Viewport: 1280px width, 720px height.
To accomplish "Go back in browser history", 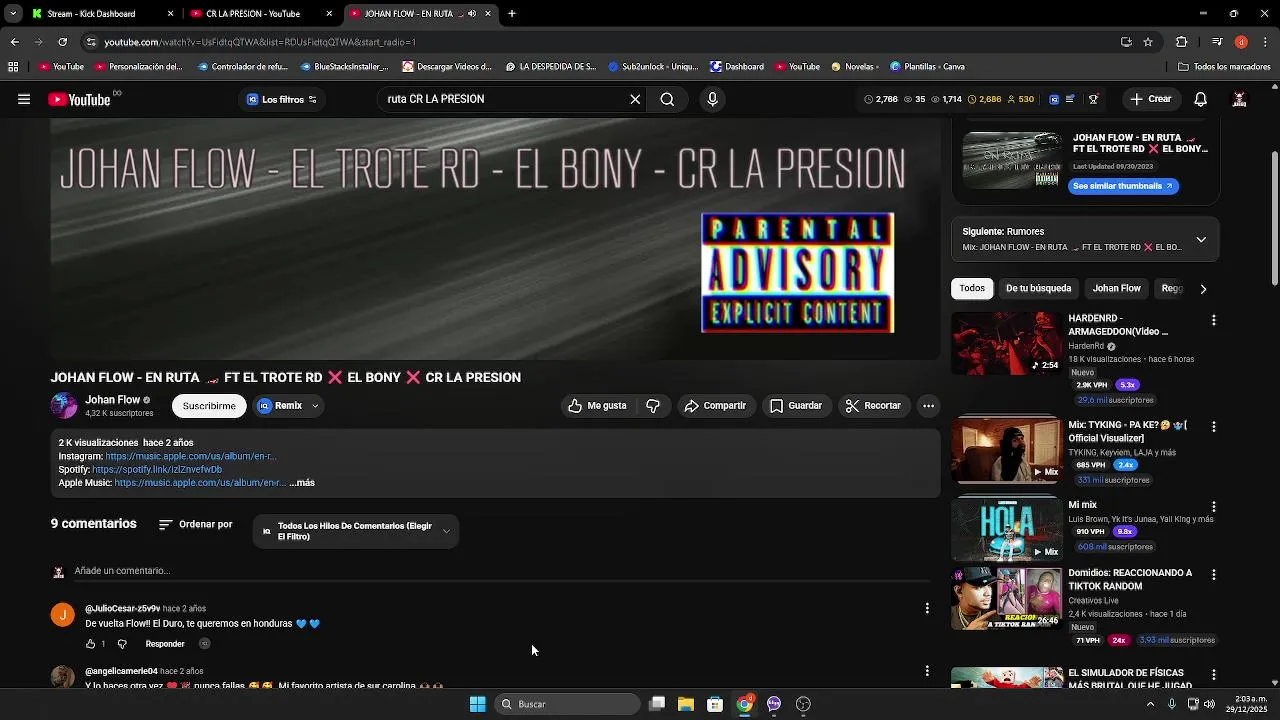I will click(14, 42).
